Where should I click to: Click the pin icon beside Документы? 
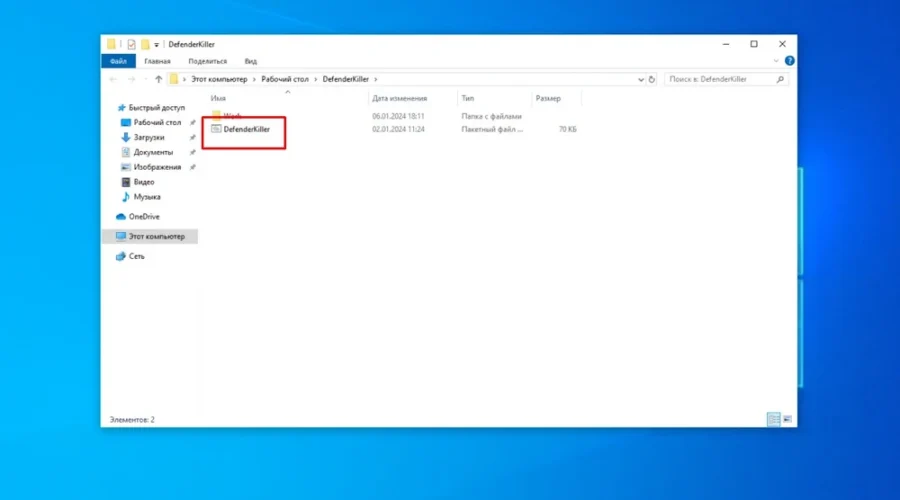tap(192, 153)
